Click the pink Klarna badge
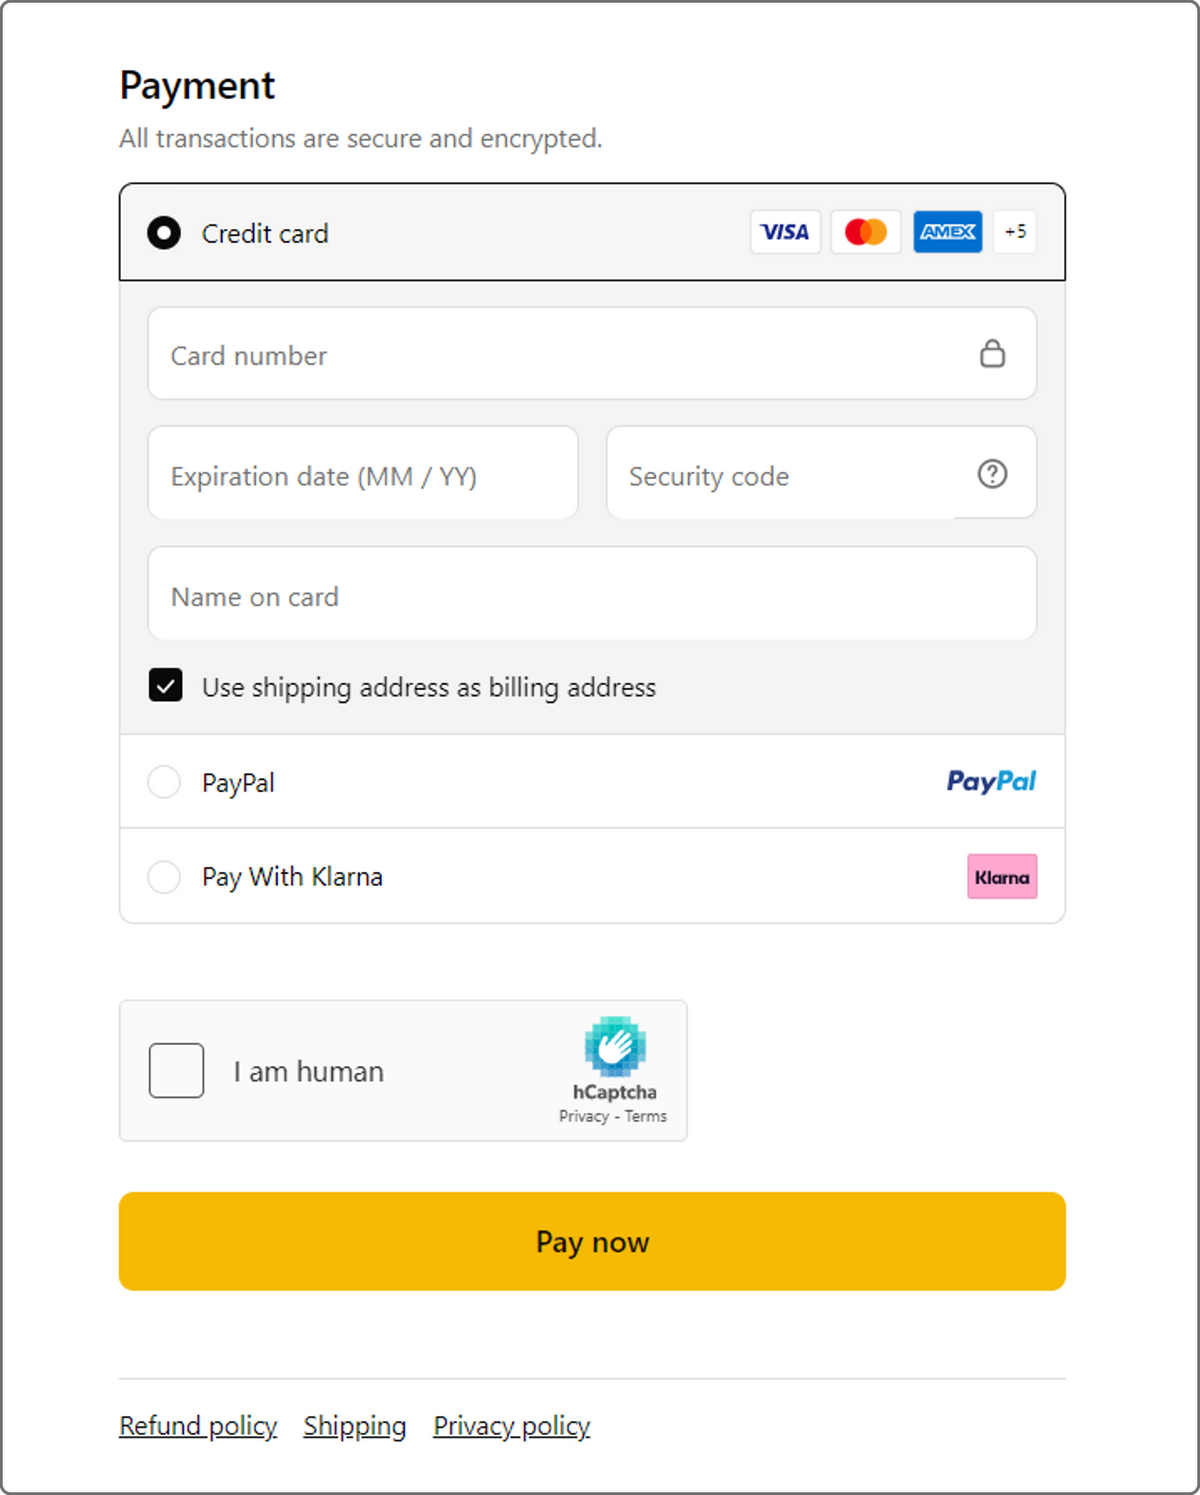This screenshot has width=1200, height=1495. click(1002, 877)
